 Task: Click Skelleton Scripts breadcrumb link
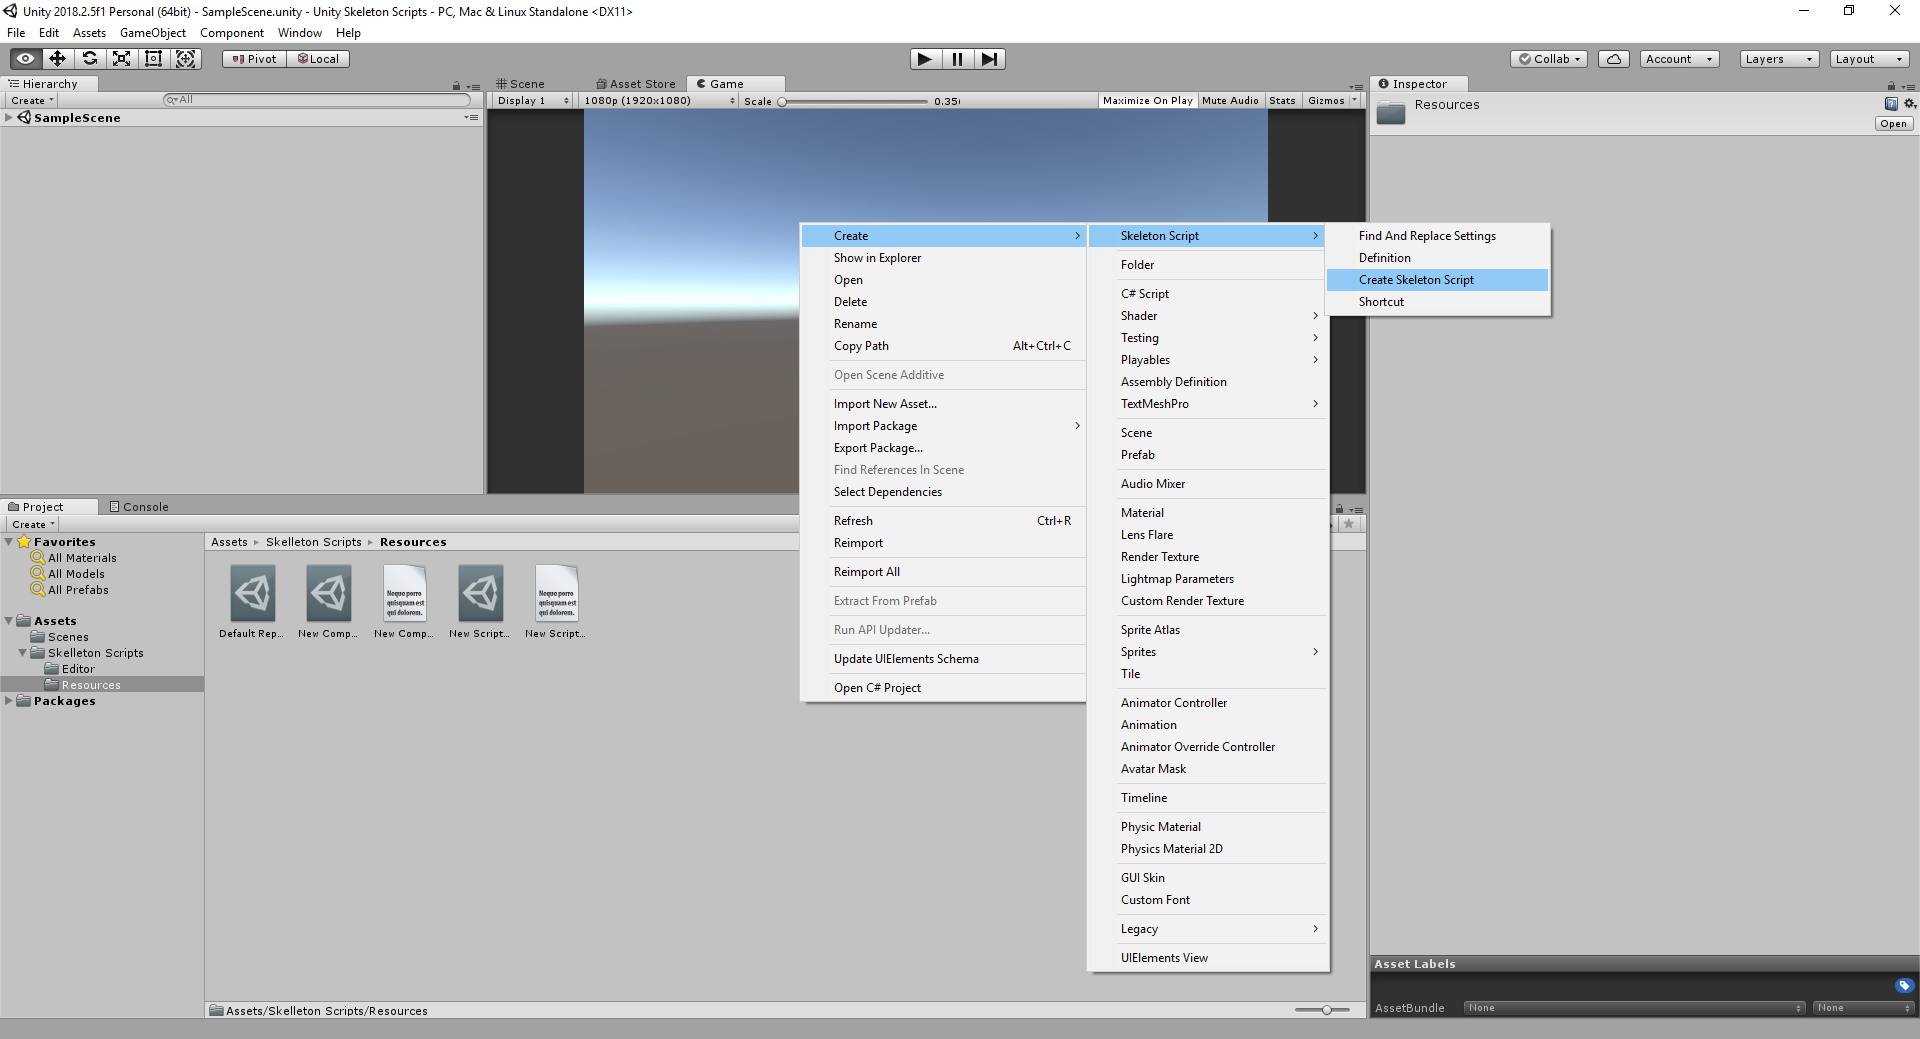click(314, 542)
